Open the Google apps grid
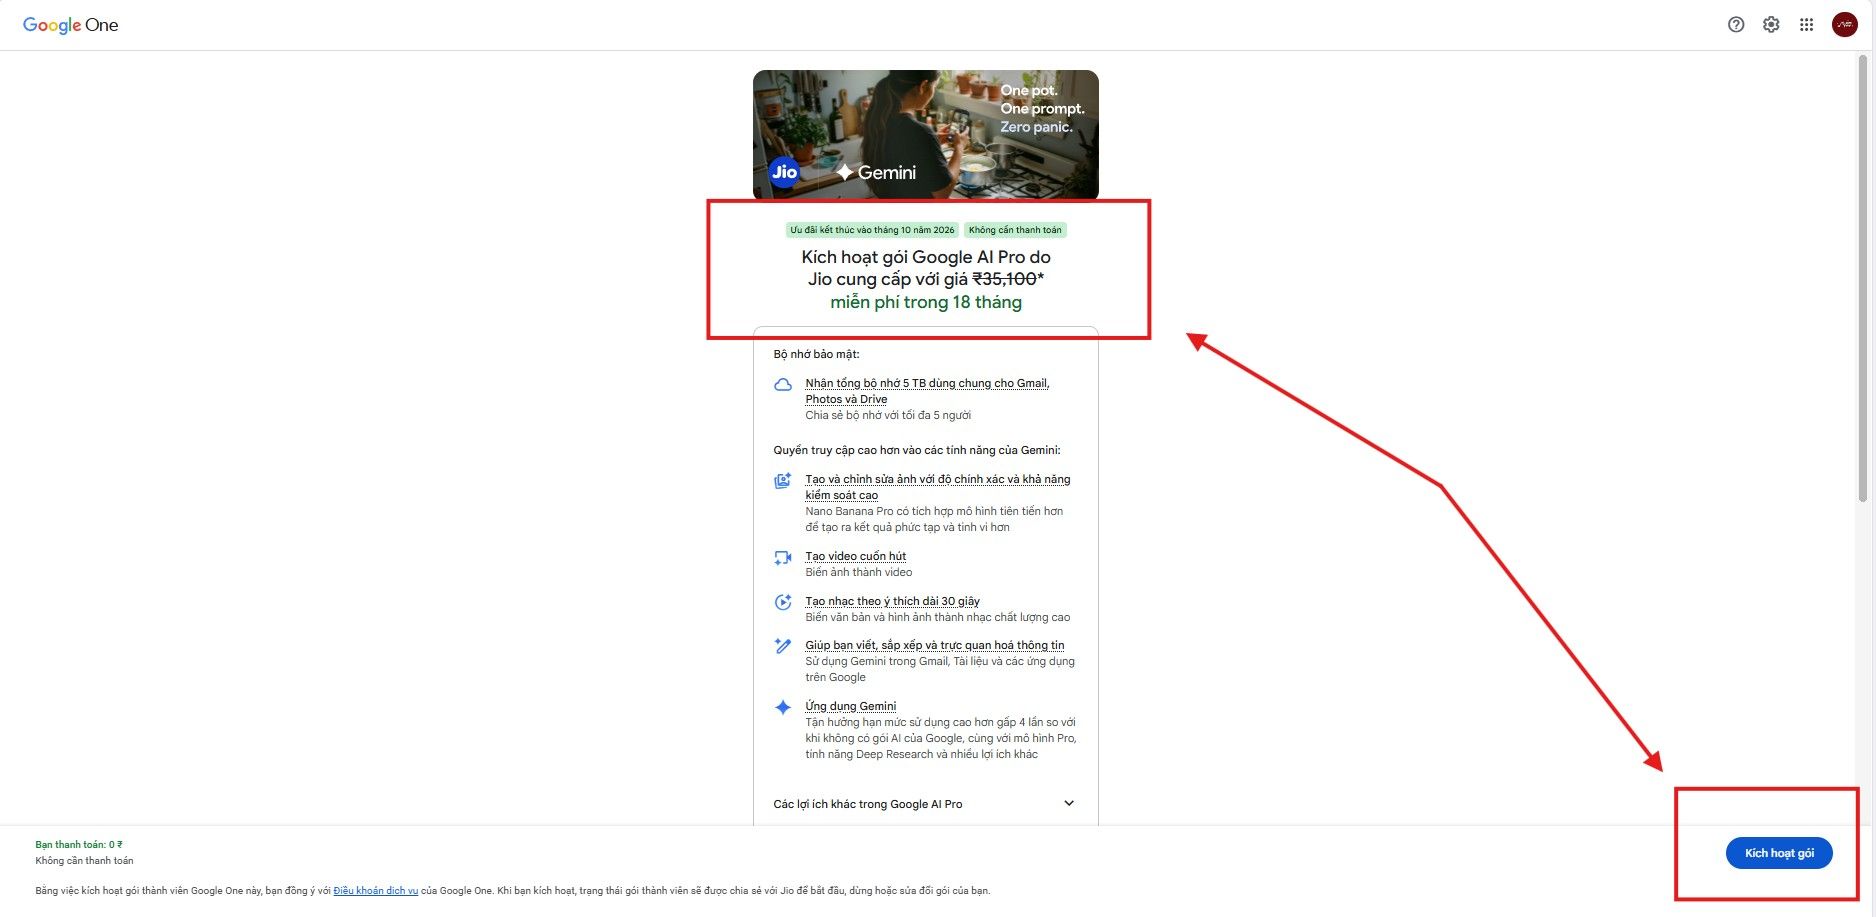 (1806, 25)
